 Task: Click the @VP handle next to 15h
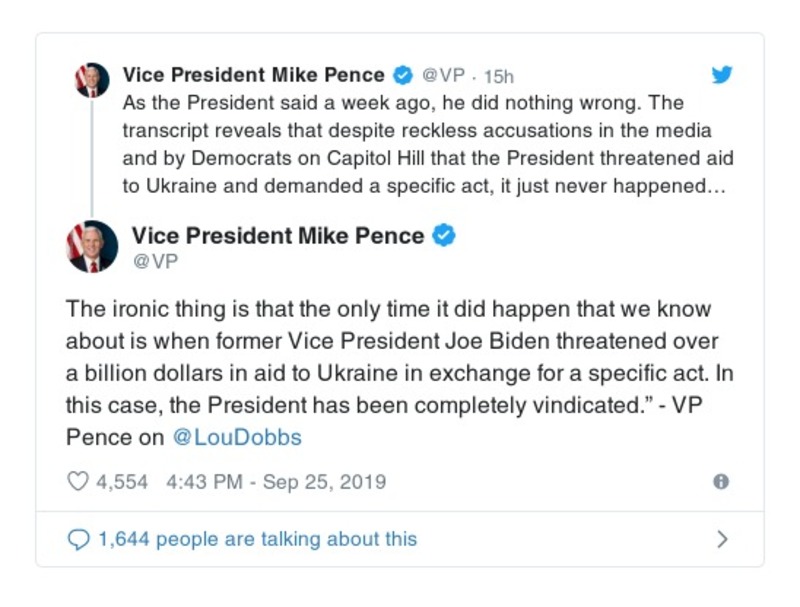[443, 76]
